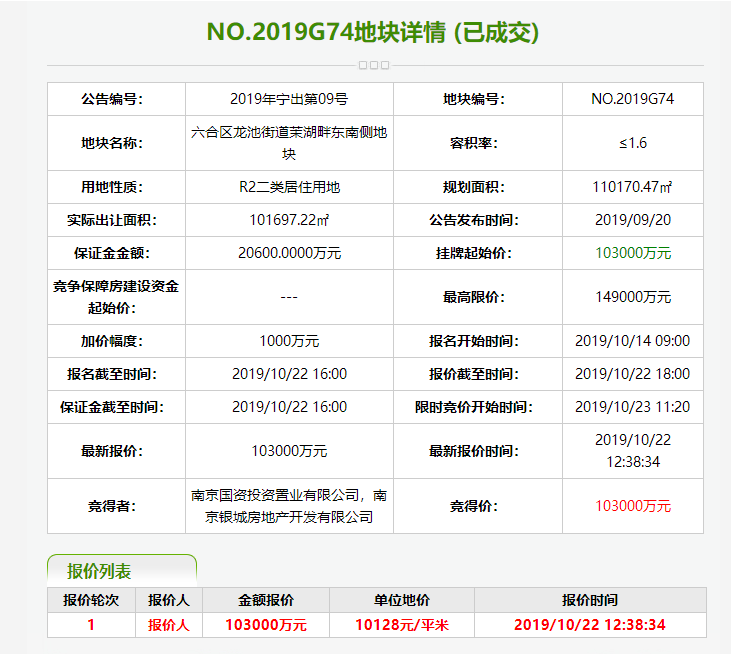Select bid amount 103000万元 in bid list
Image resolution: width=731 pixels, height=654 pixels.
coord(266,625)
